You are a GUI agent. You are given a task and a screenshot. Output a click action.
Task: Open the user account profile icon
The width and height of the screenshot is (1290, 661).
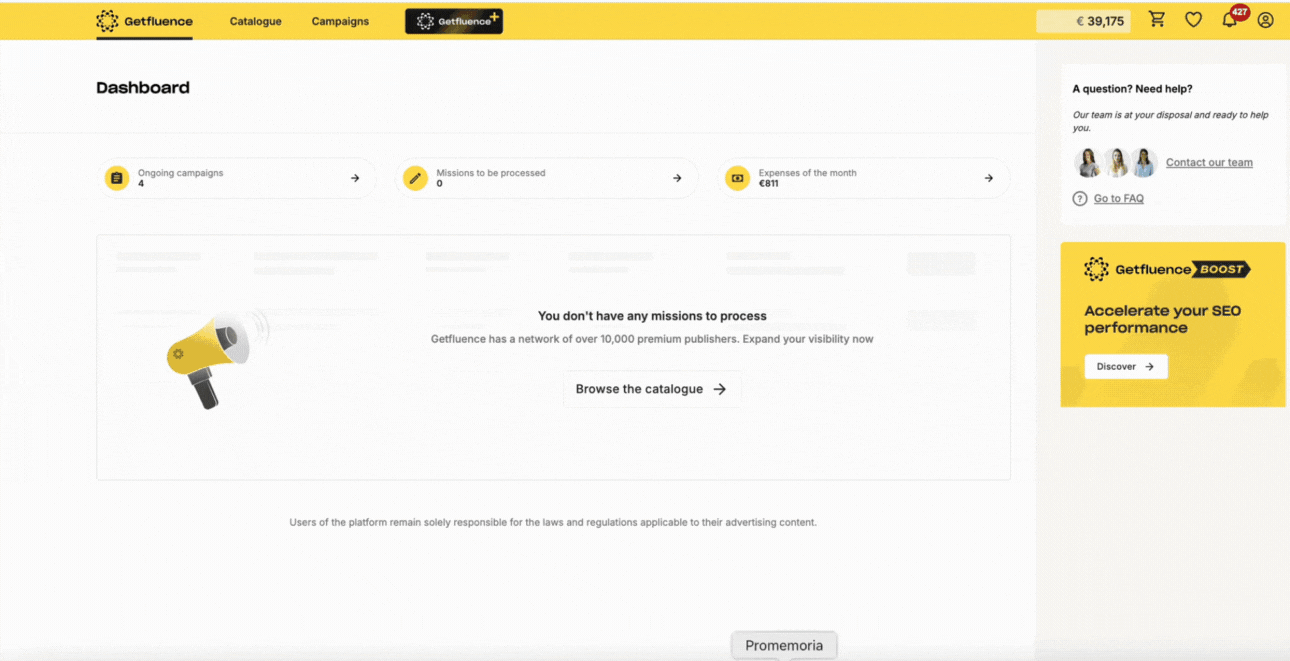pos(1266,20)
